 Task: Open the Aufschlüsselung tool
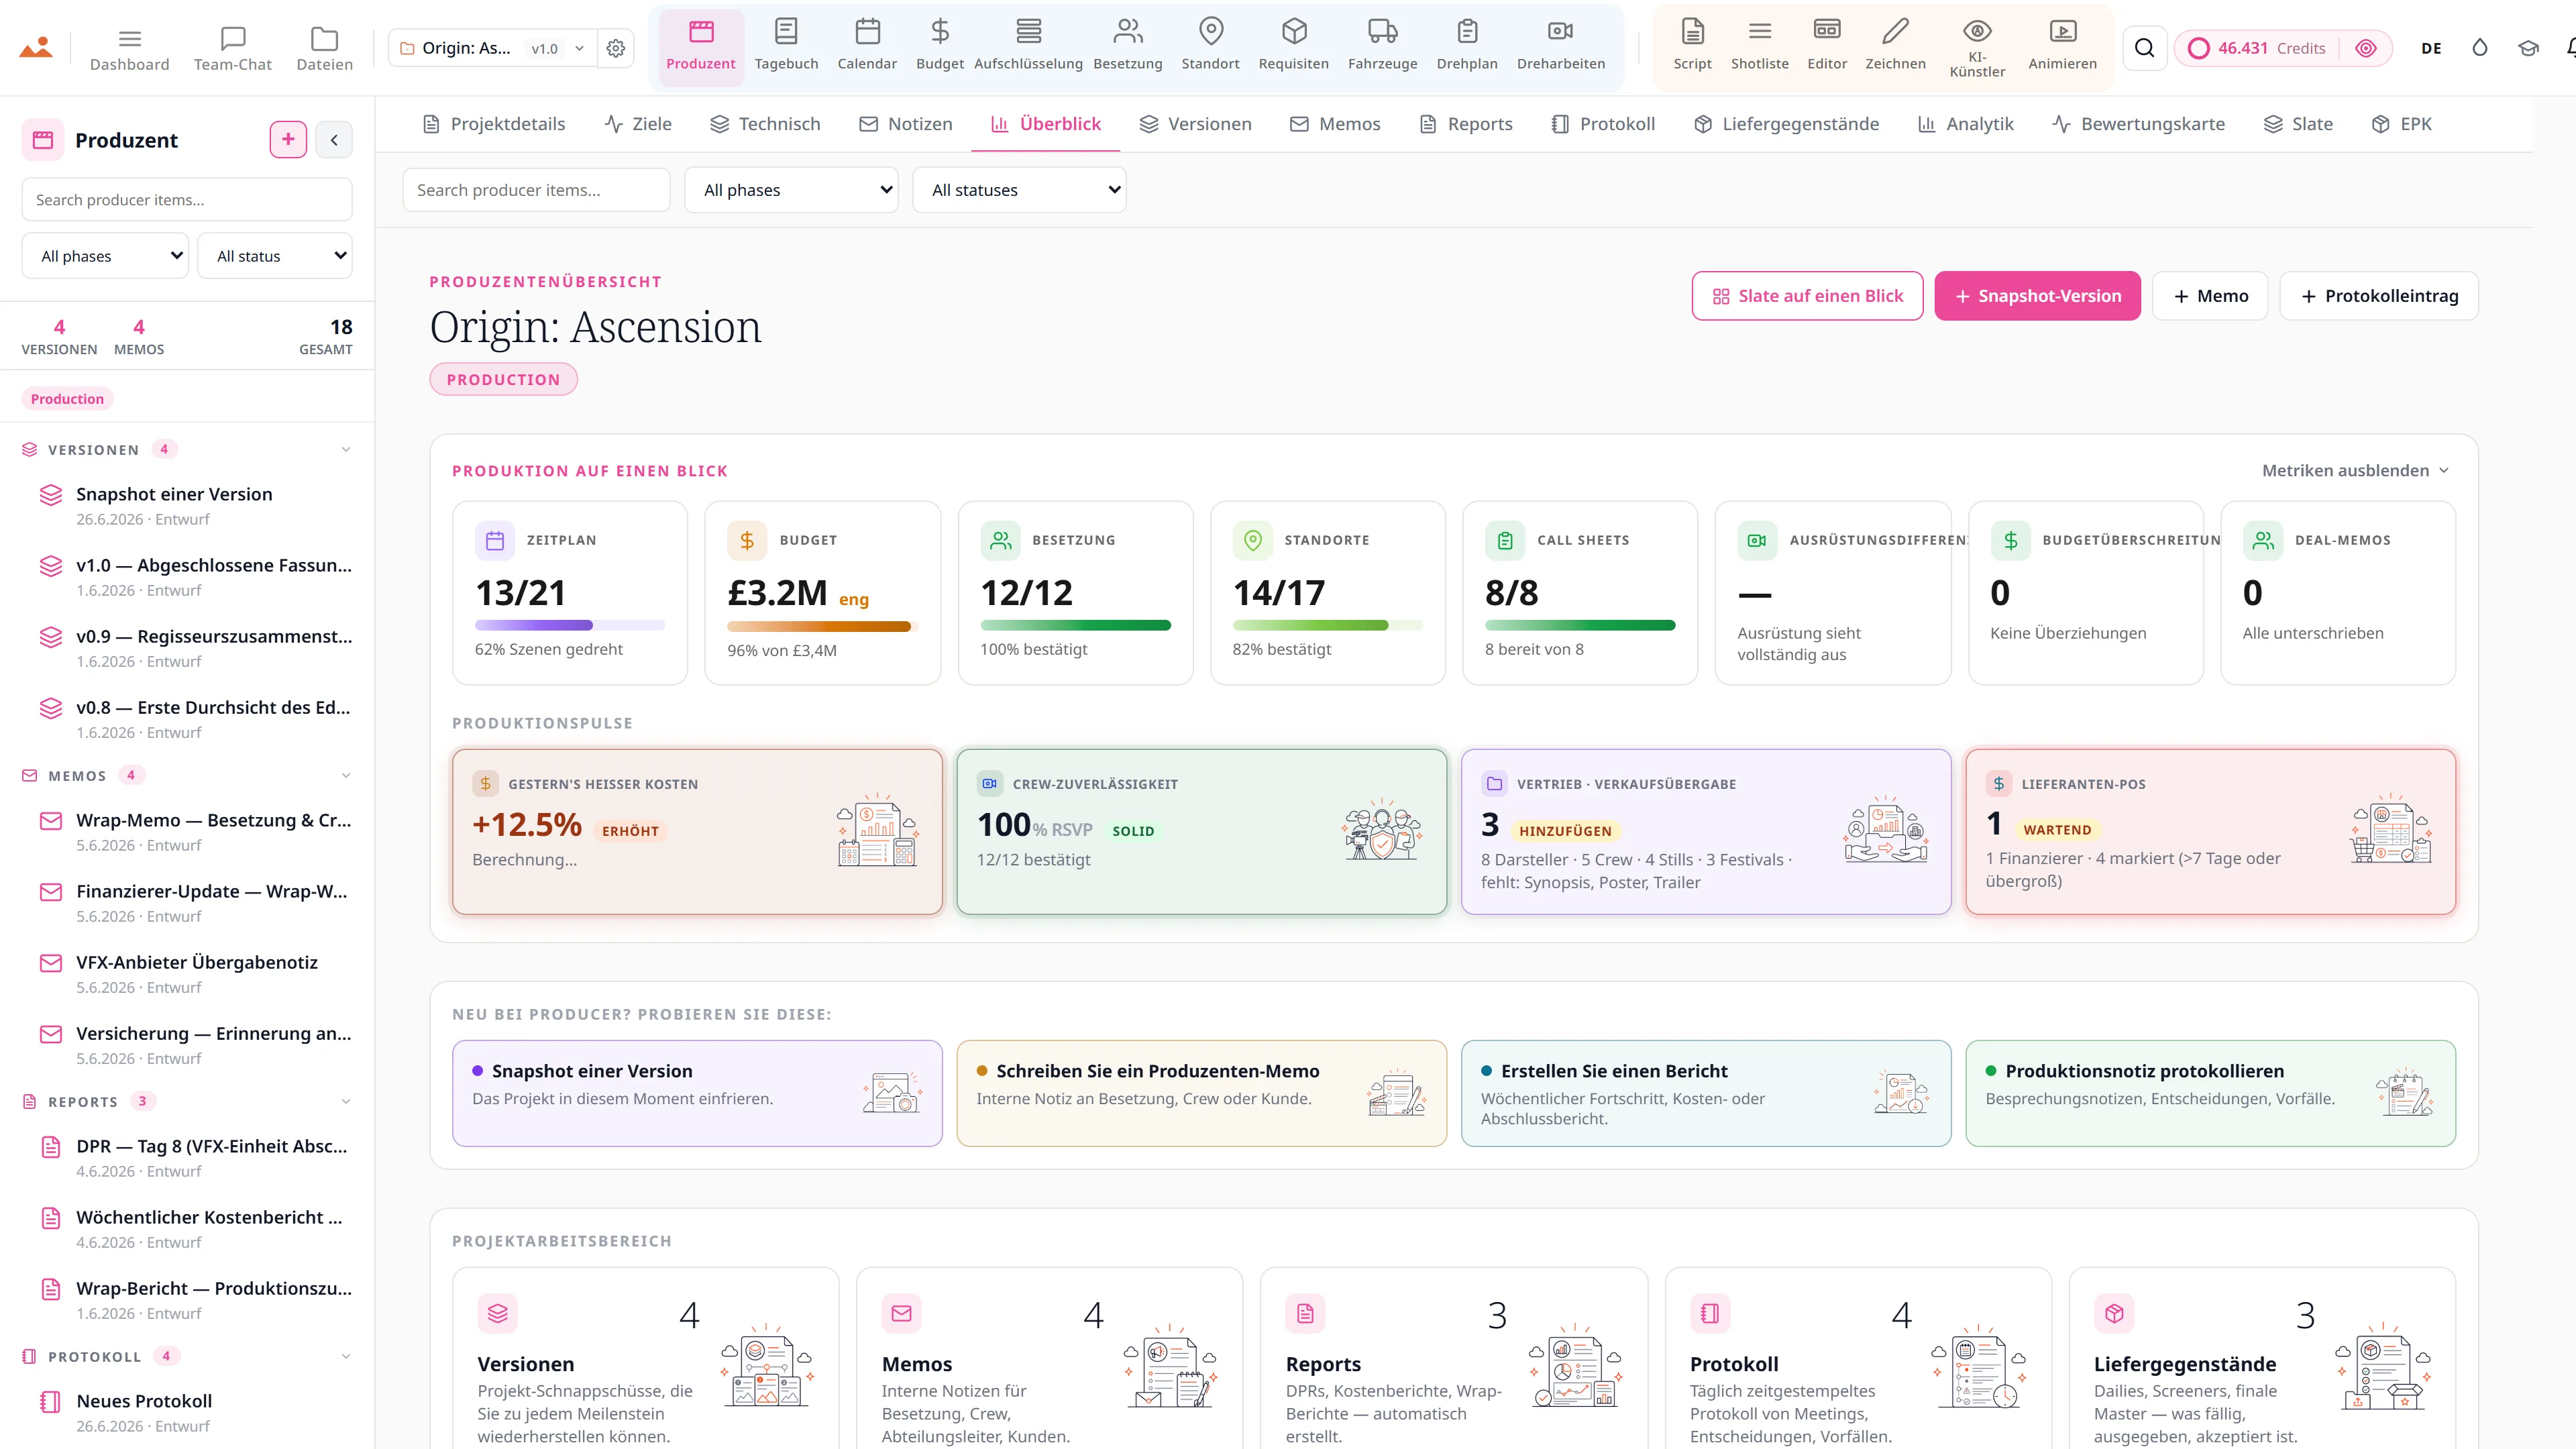point(1028,46)
